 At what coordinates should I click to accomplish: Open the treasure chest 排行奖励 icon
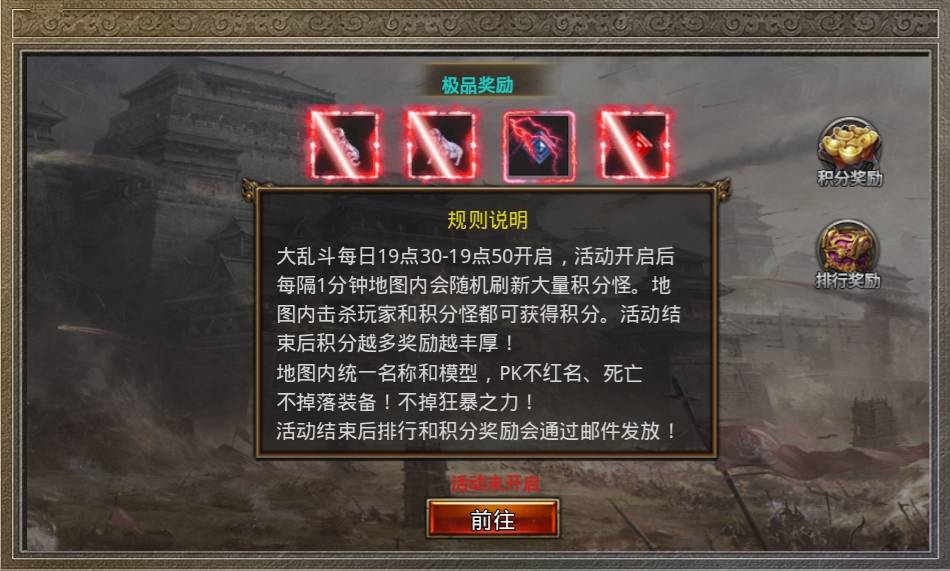pos(848,245)
